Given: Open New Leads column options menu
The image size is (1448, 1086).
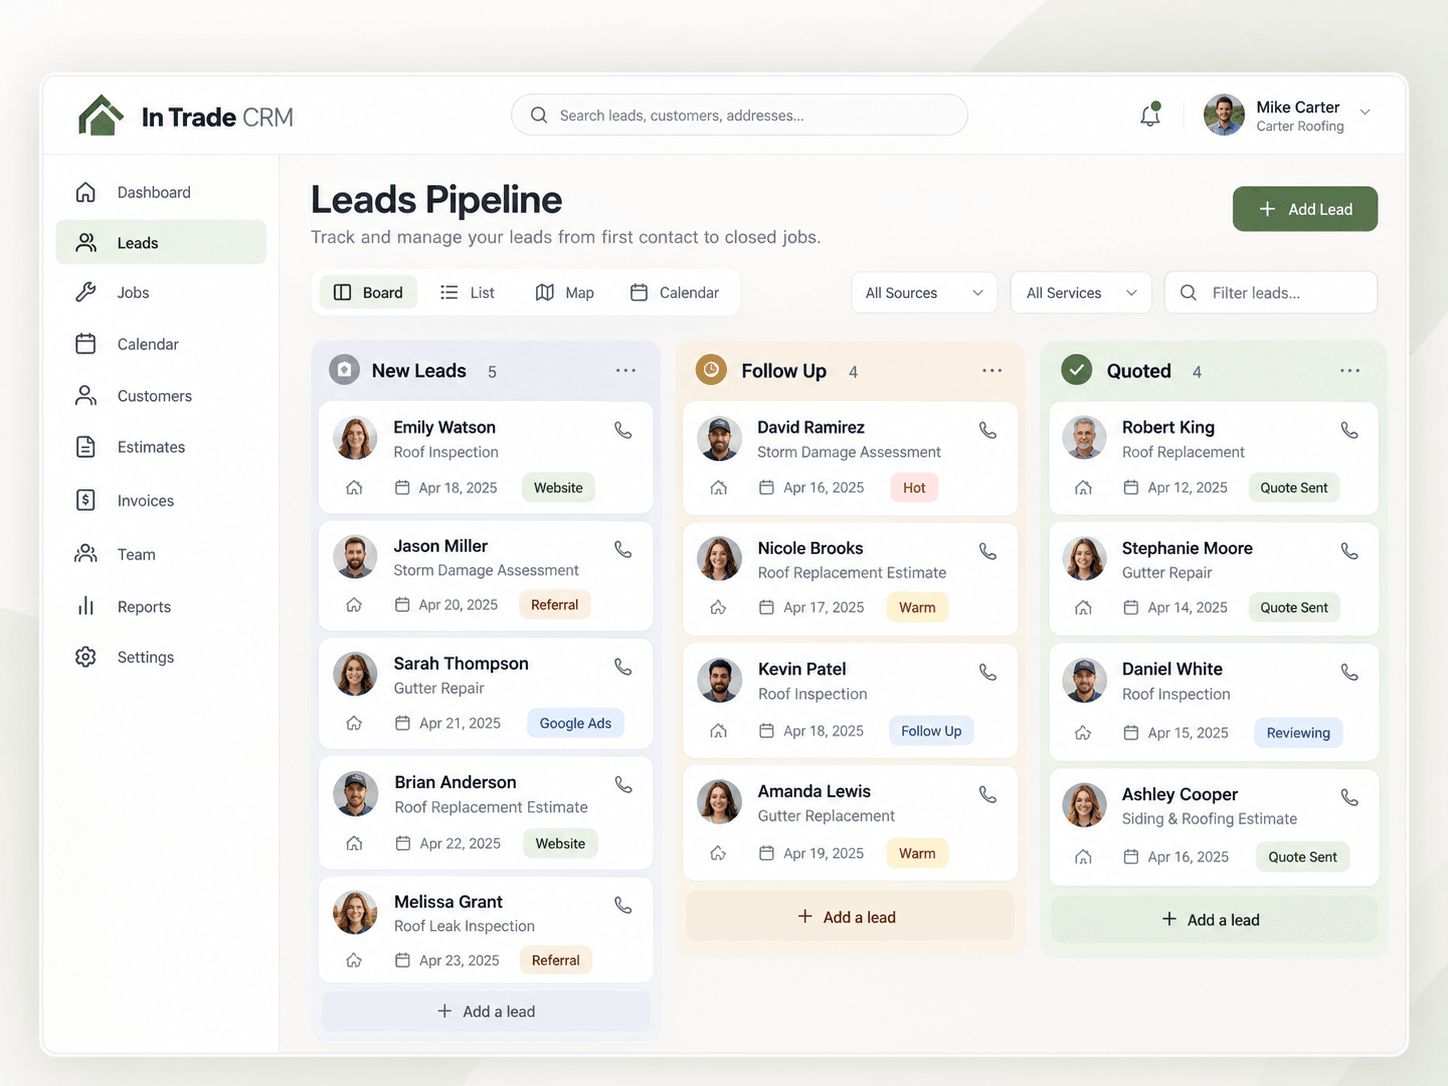Looking at the screenshot, I should click(626, 370).
